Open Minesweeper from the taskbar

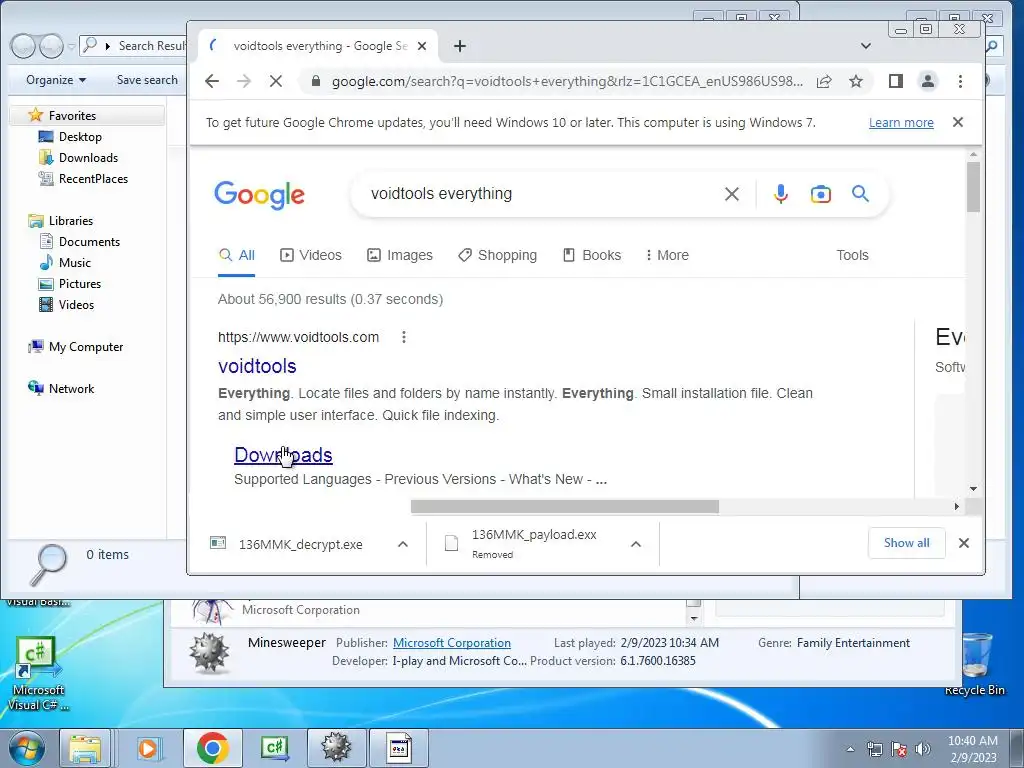(336, 748)
